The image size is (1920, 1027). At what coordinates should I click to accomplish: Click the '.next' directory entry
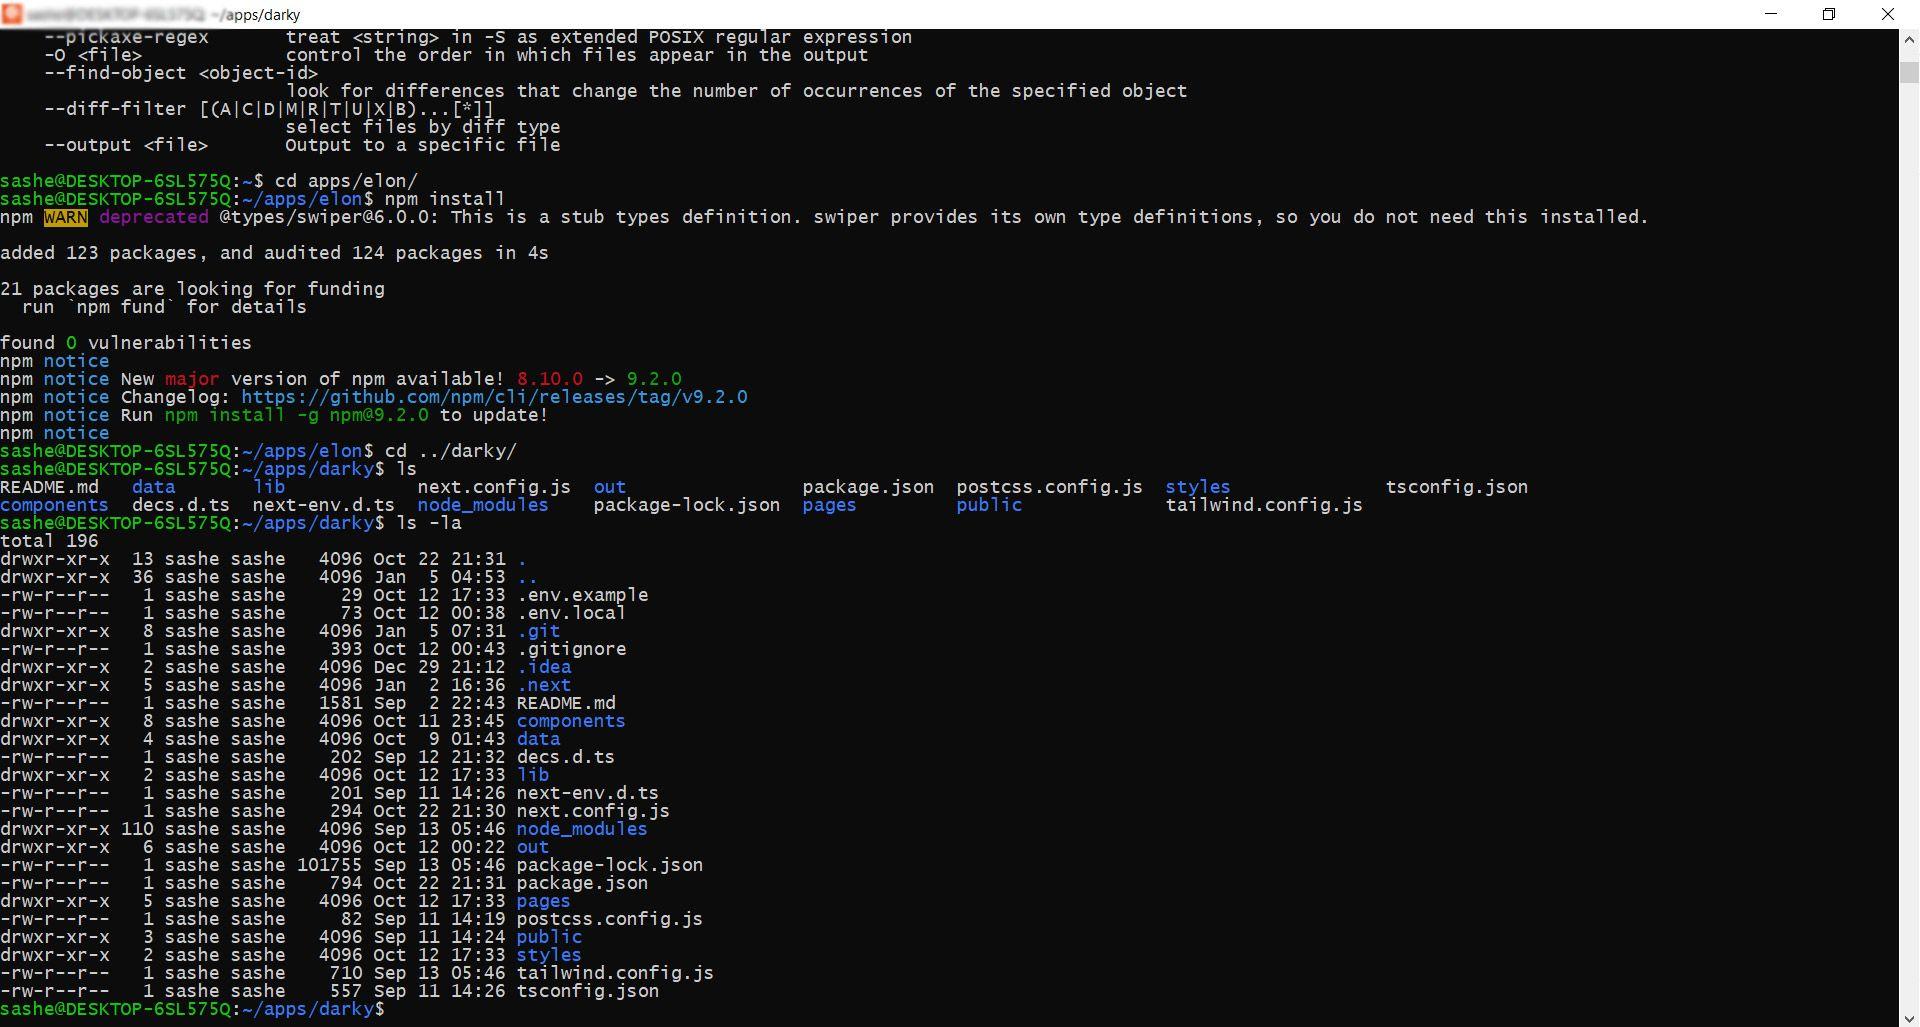[544, 685]
